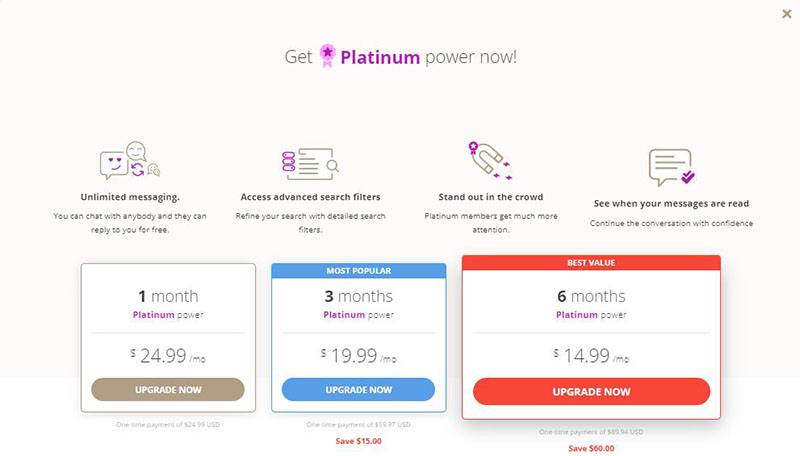This screenshot has width=800, height=456.
Task: Click the Stand out in the crowd heading
Action: pos(491,197)
